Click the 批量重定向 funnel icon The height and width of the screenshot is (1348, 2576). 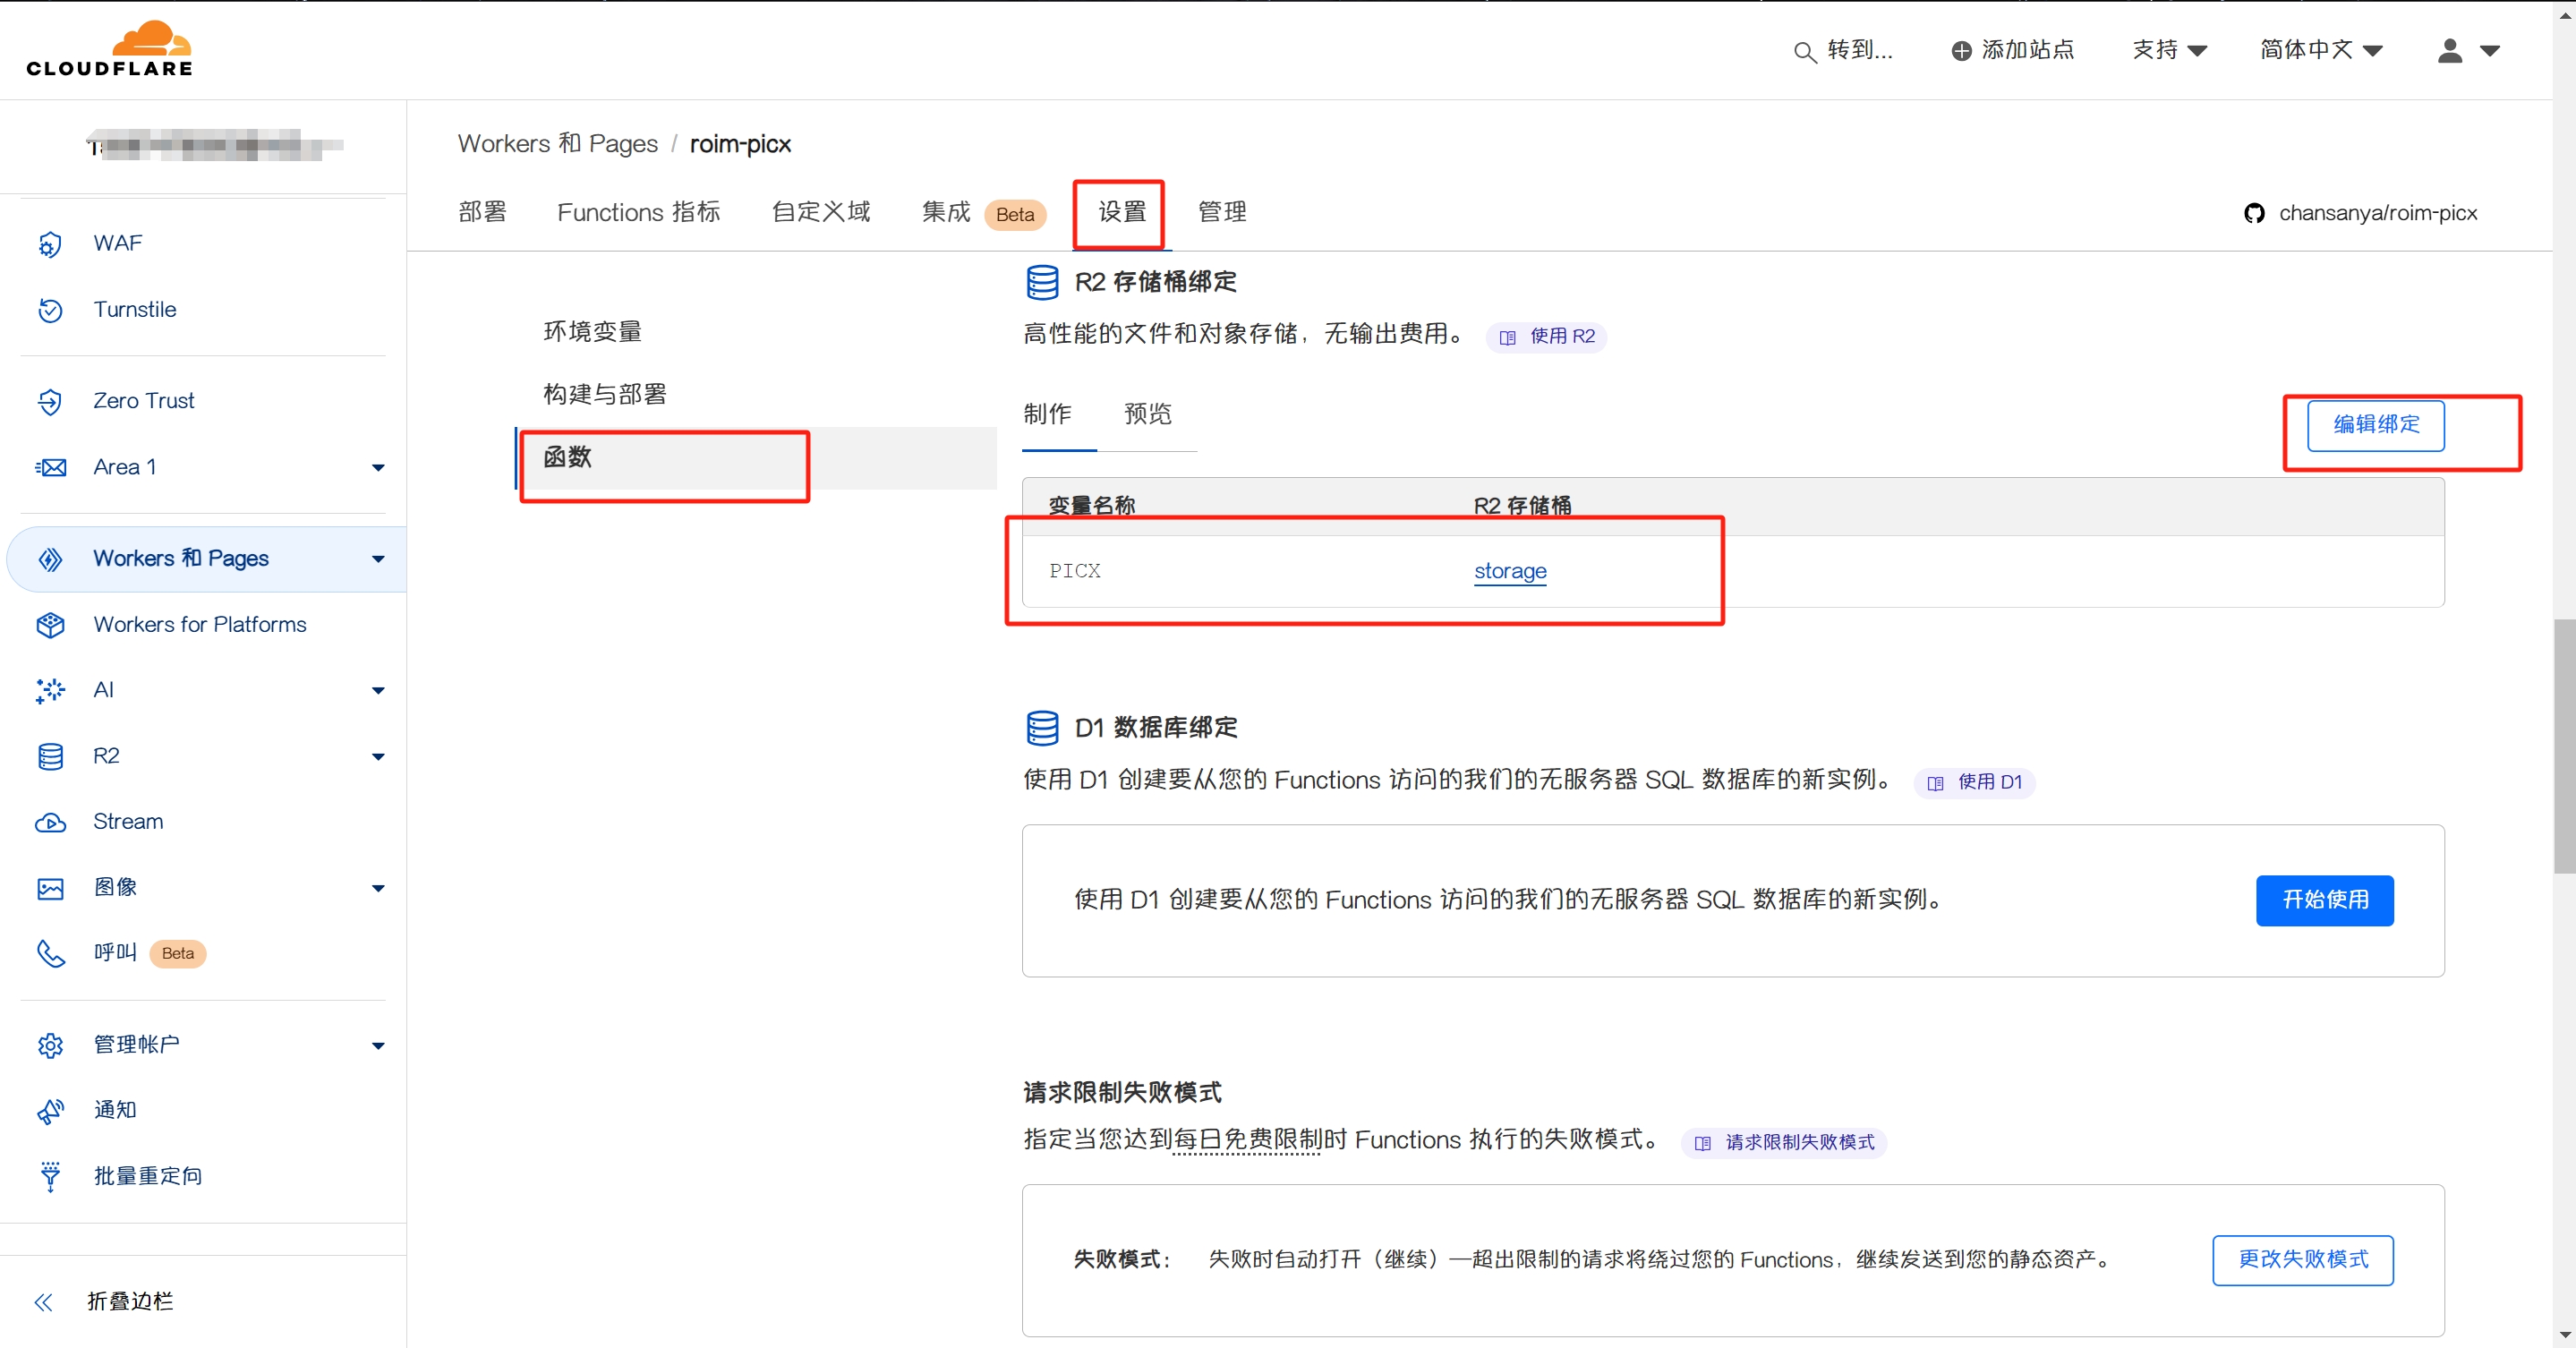click(x=50, y=1176)
